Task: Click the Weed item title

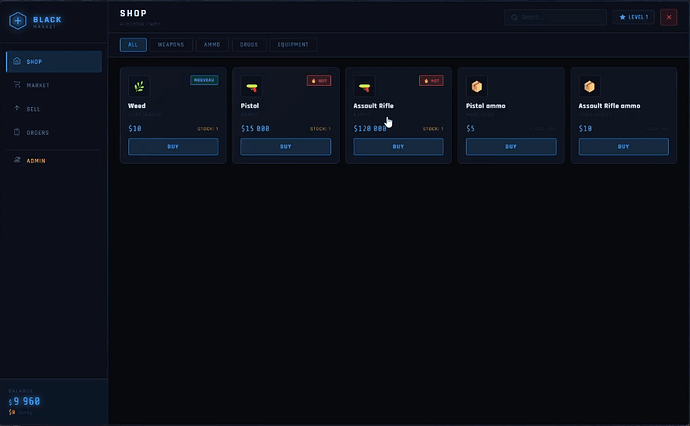Action: point(137,106)
